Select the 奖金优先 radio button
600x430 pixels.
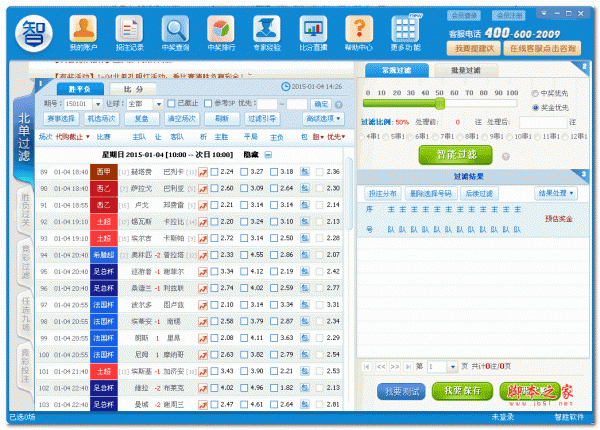(x=535, y=108)
